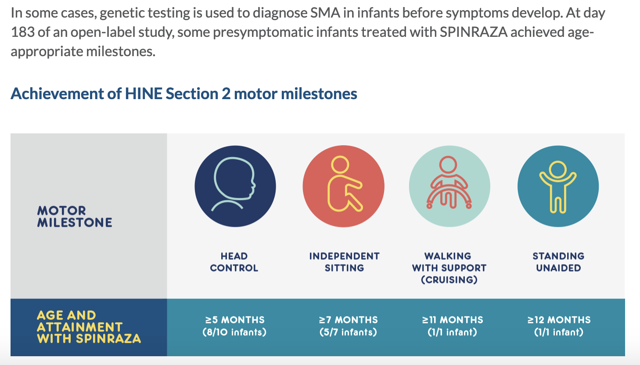Image resolution: width=640 pixels, height=365 pixels.
Task: Click the HEAD CONTROL label
Action: coord(234,262)
